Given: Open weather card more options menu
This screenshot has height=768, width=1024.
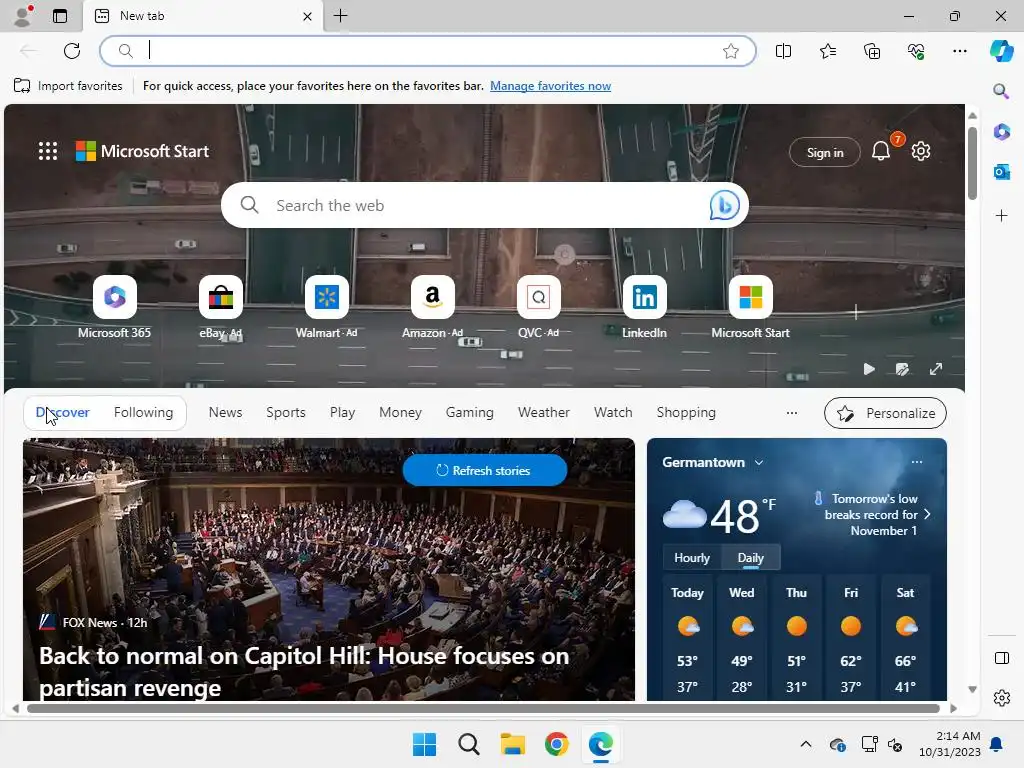Looking at the screenshot, I should tap(917, 462).
